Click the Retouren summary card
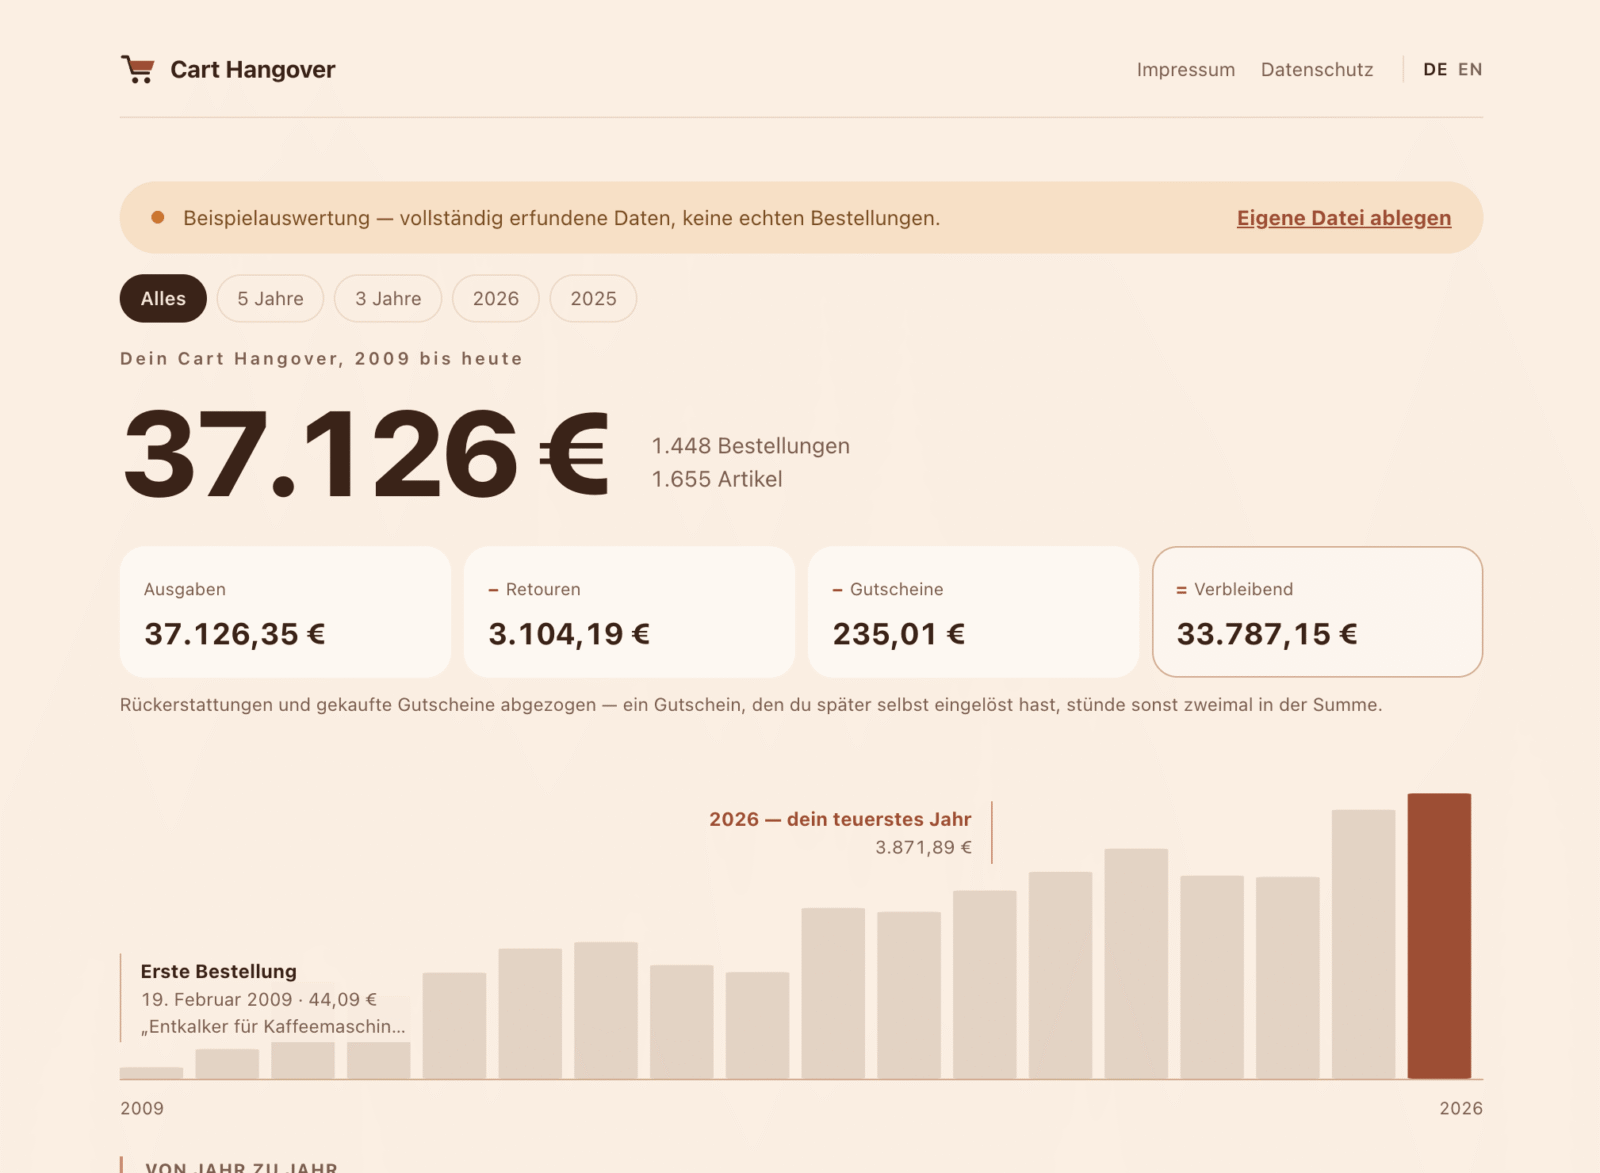The height and width of the screenshot is (1173, 1600). click(x=629, y=612)
